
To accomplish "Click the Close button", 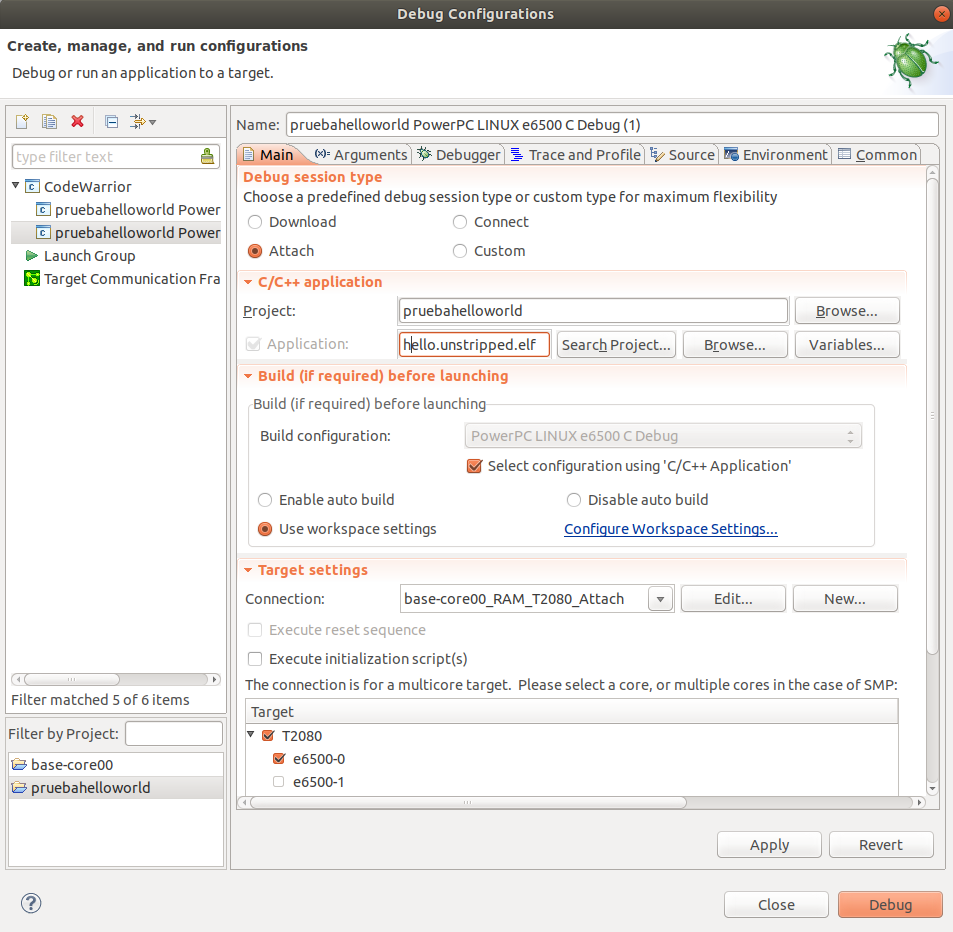I will (776, 905).
